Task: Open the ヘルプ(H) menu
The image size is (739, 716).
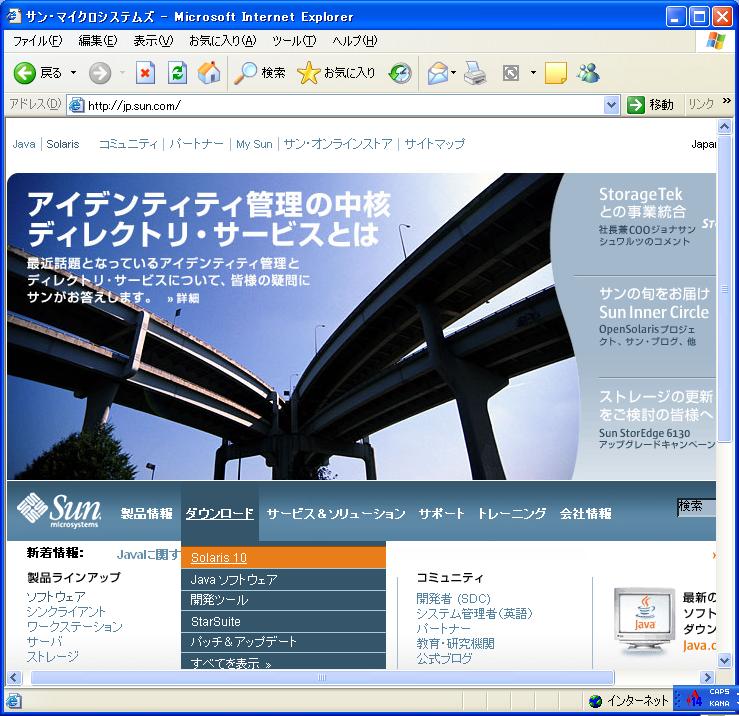Action: (x=354, y=41)
